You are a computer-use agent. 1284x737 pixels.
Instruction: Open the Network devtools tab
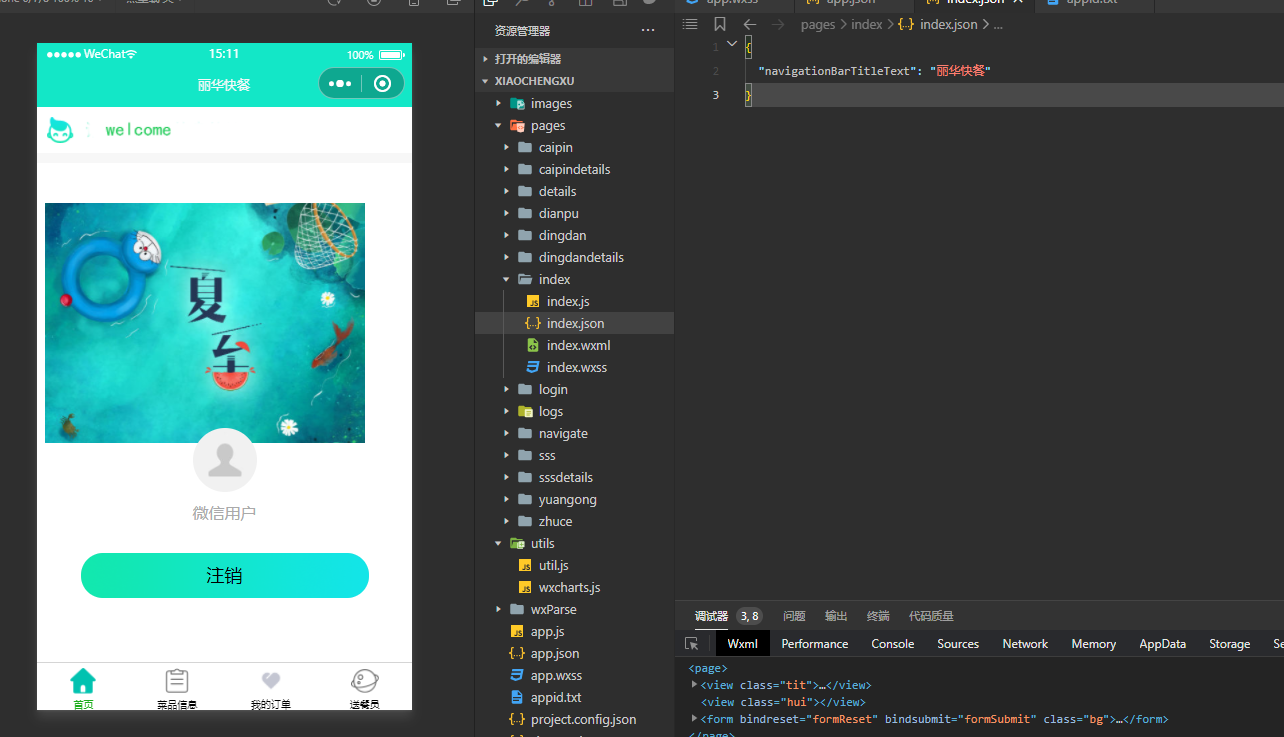[x=1025, y=644]
